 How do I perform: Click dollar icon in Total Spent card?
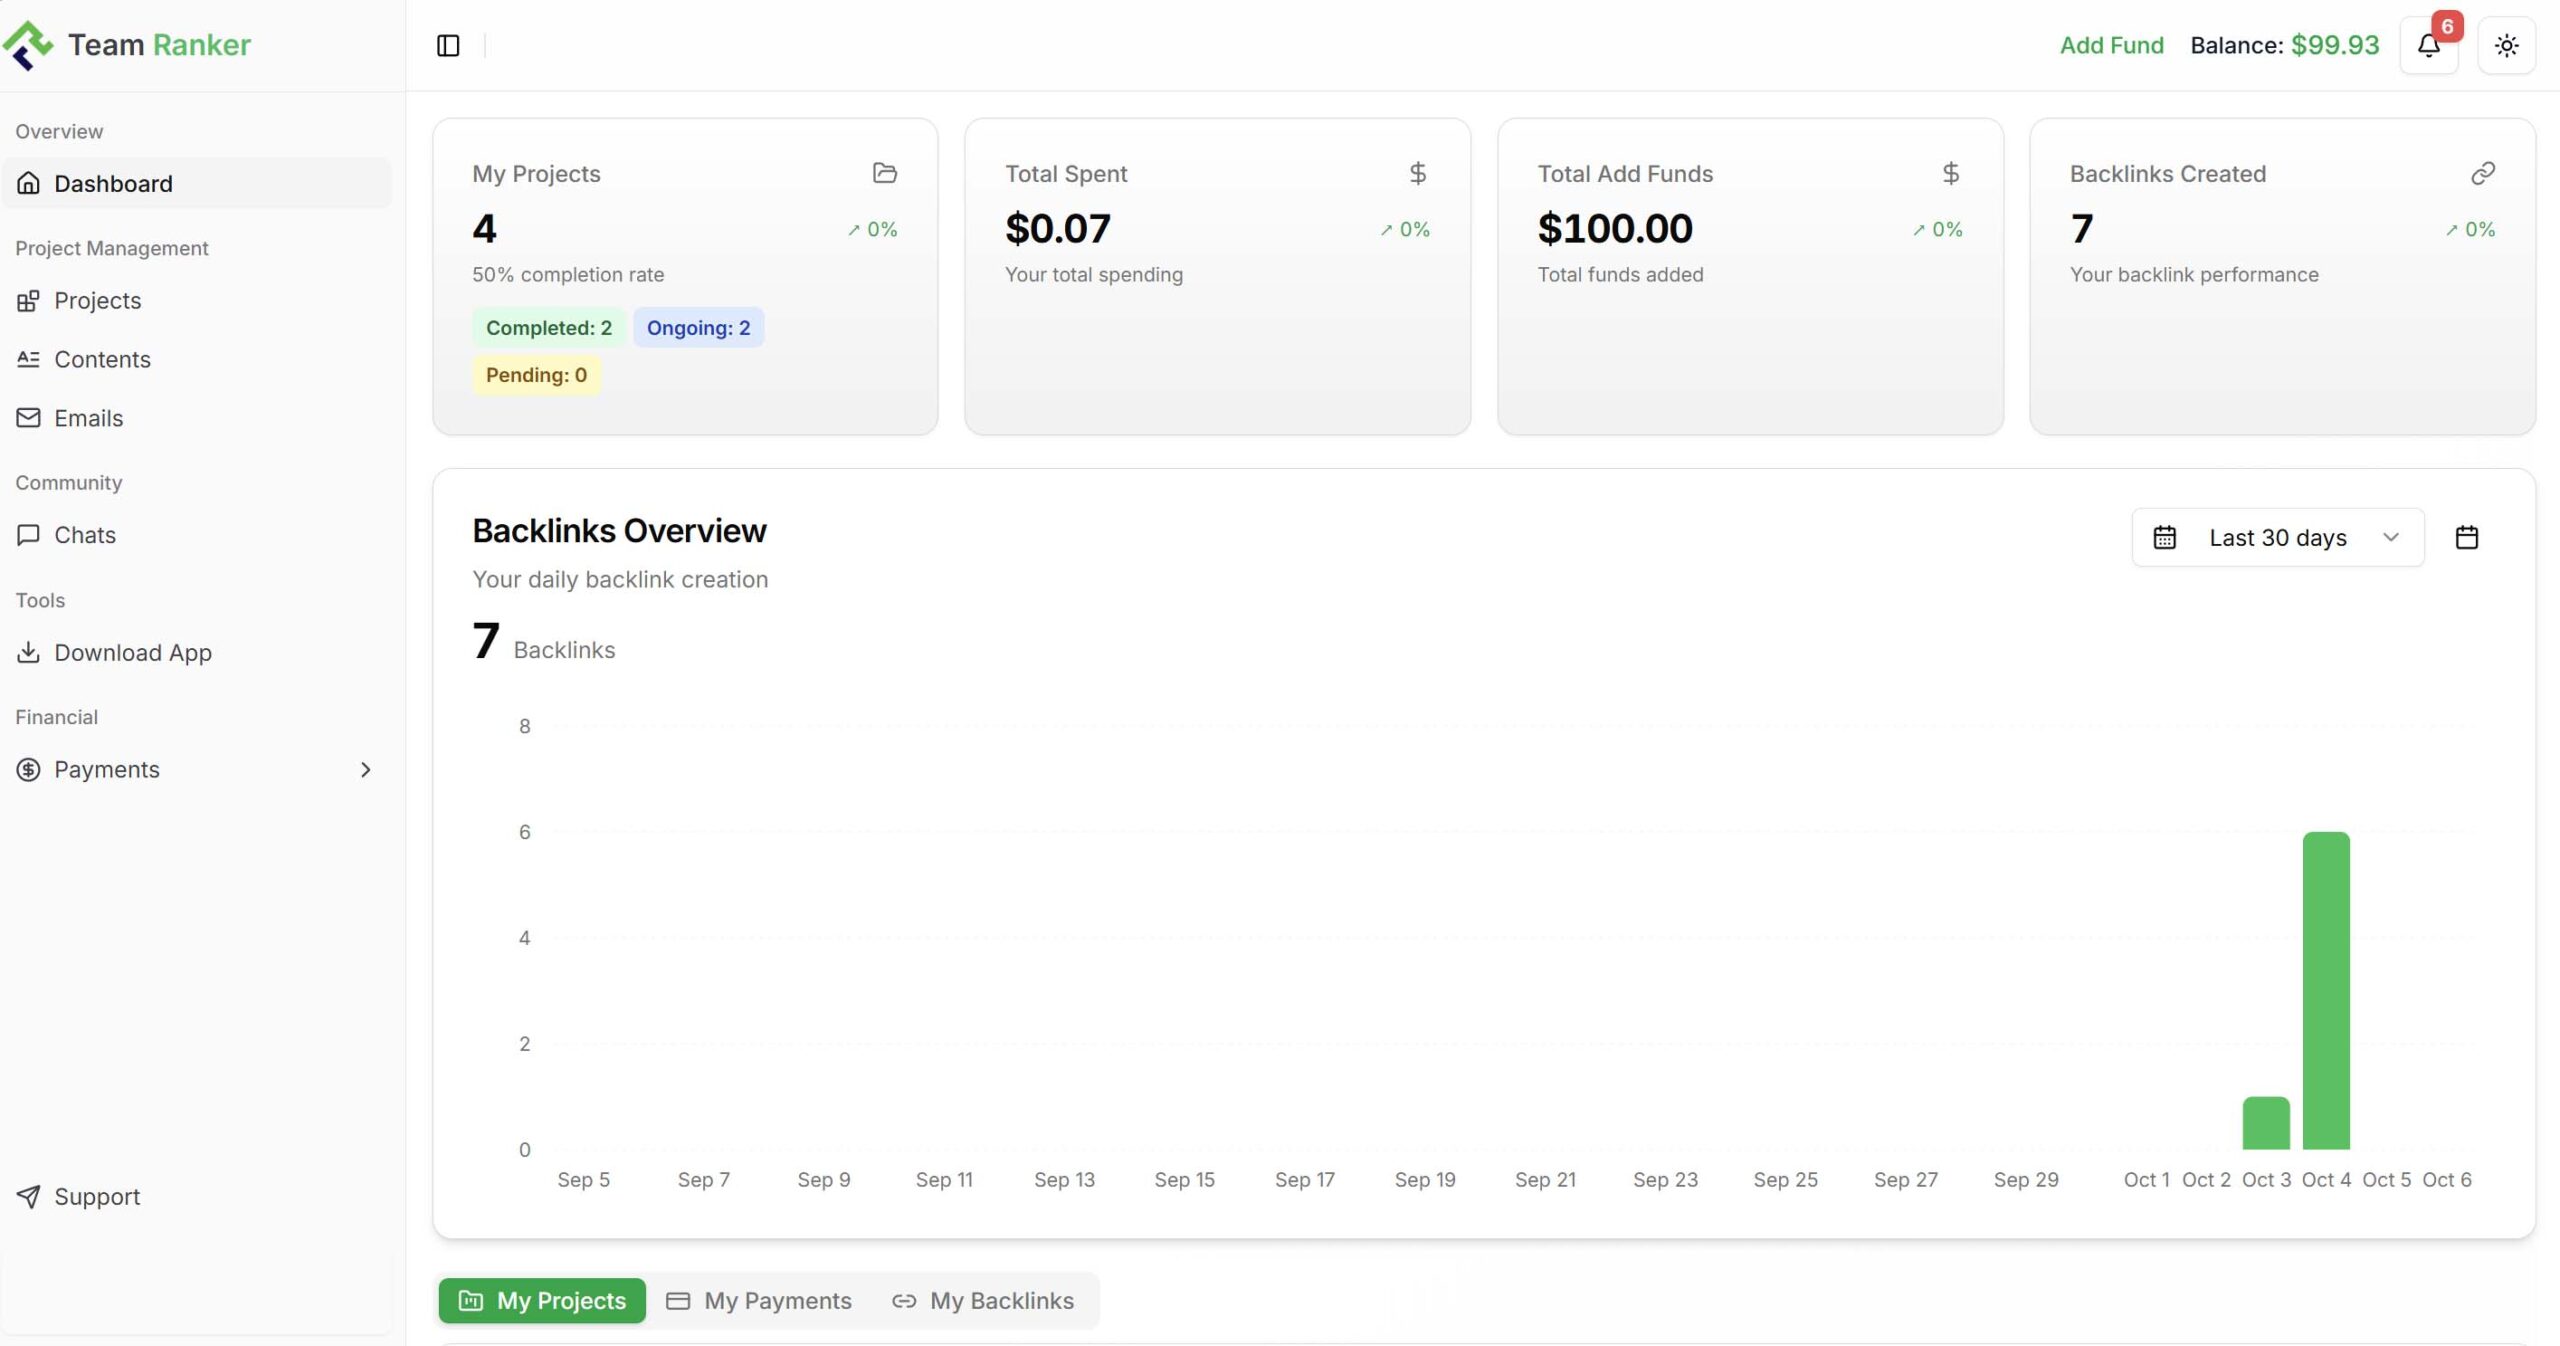[x=1417, y=173]
